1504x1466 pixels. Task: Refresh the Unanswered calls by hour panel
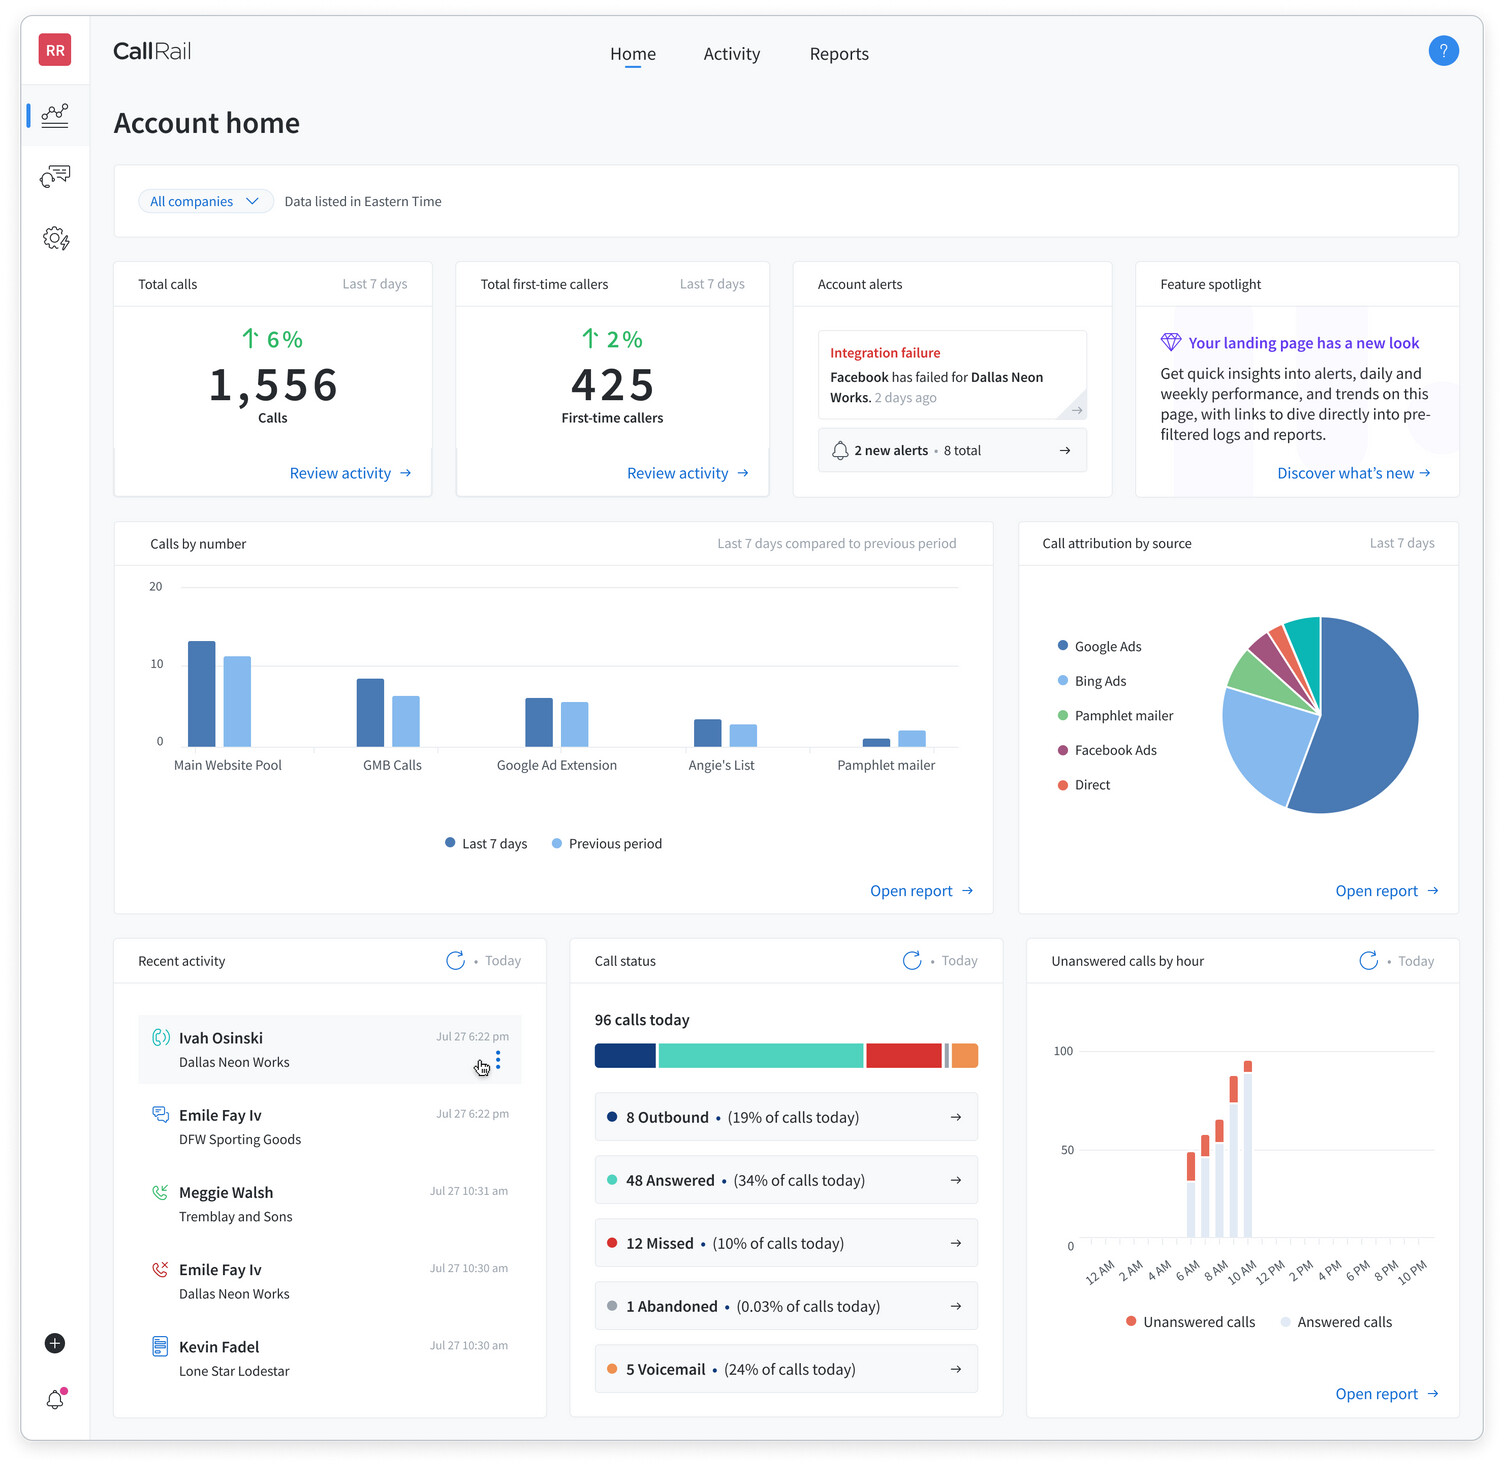(1368, 960)
